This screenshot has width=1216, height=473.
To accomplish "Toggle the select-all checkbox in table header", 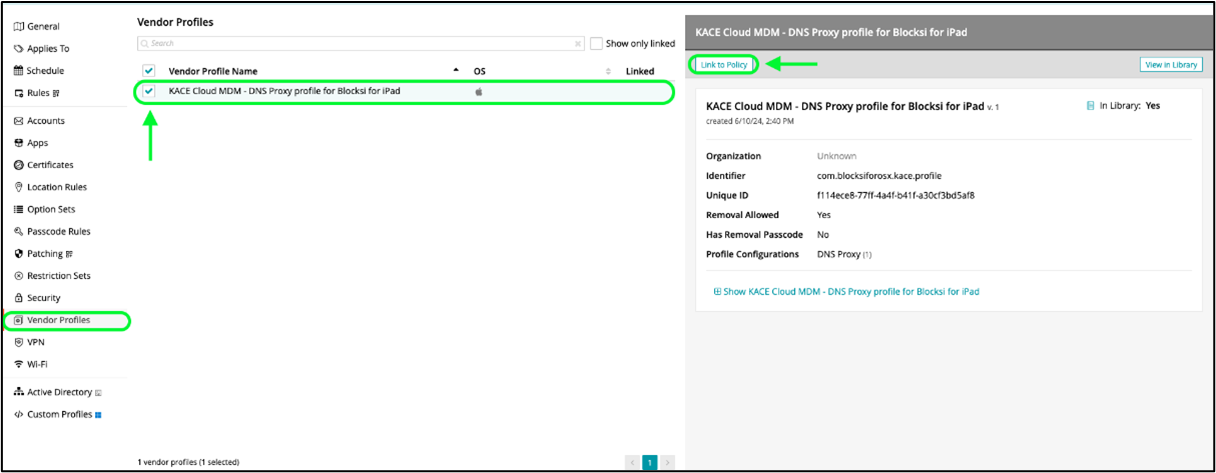I will coord(149,71).
